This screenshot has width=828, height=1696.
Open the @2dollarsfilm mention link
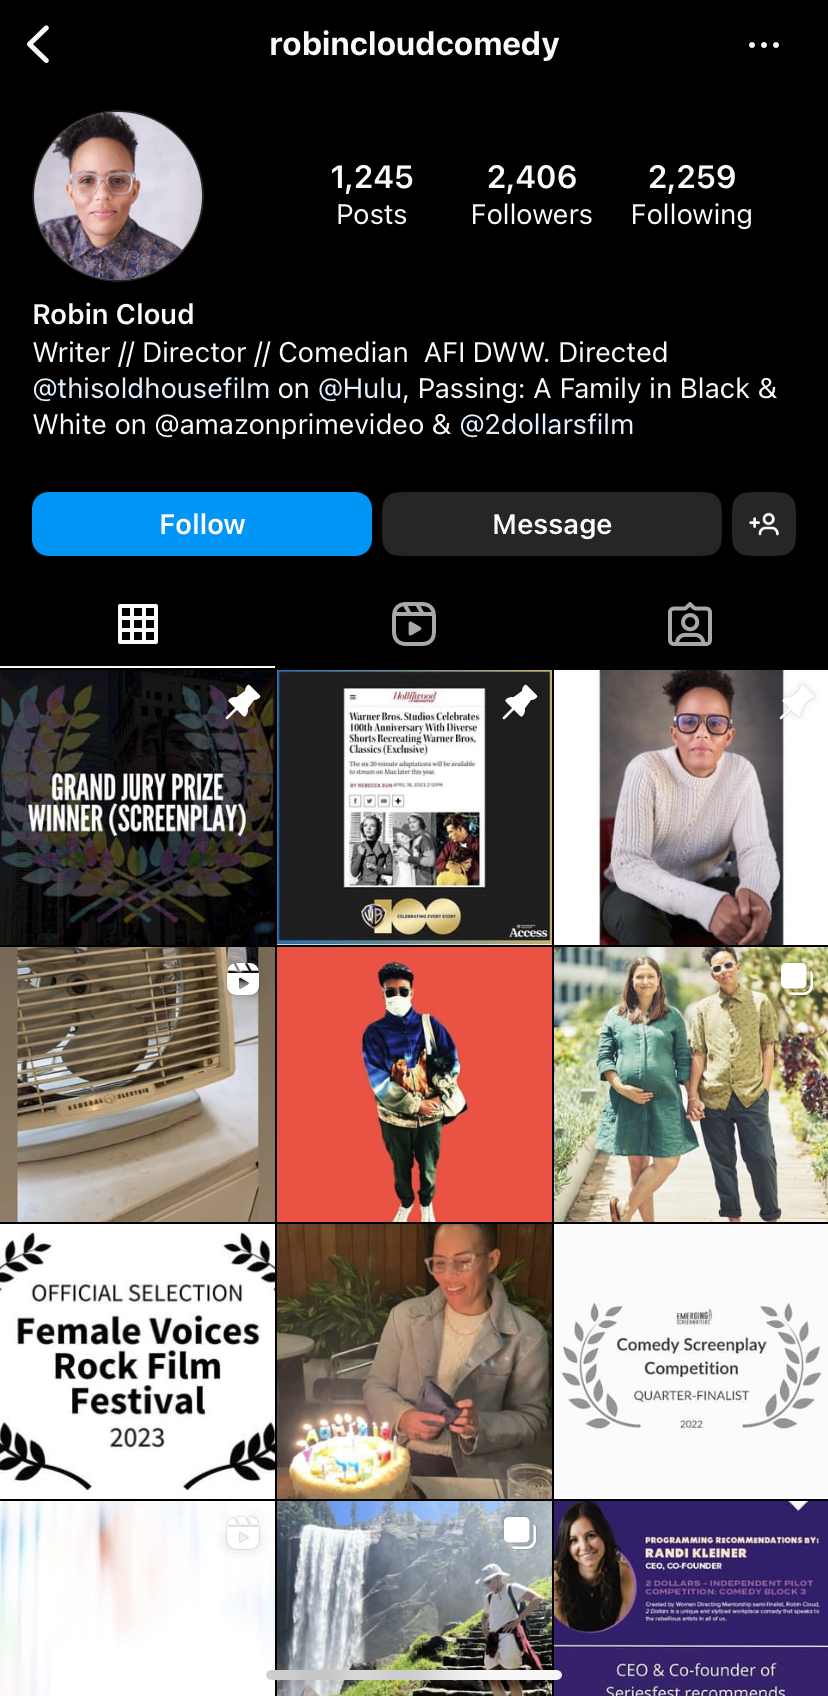(546, 424)
